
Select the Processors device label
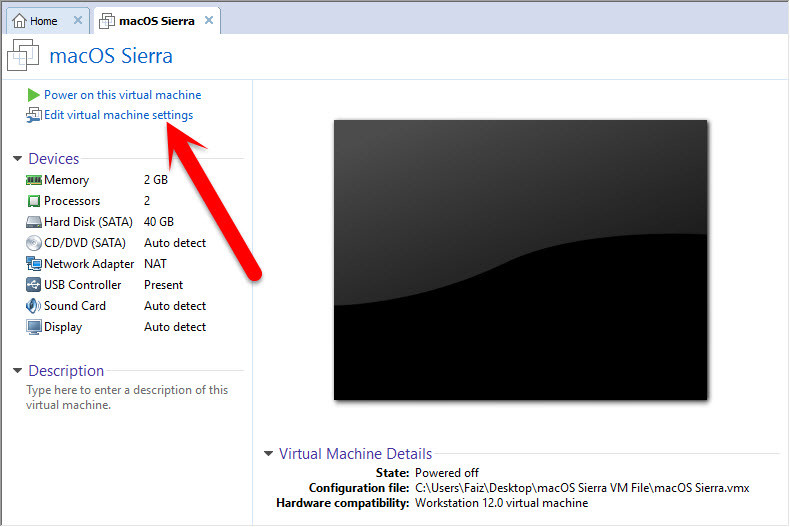(72, 201)
